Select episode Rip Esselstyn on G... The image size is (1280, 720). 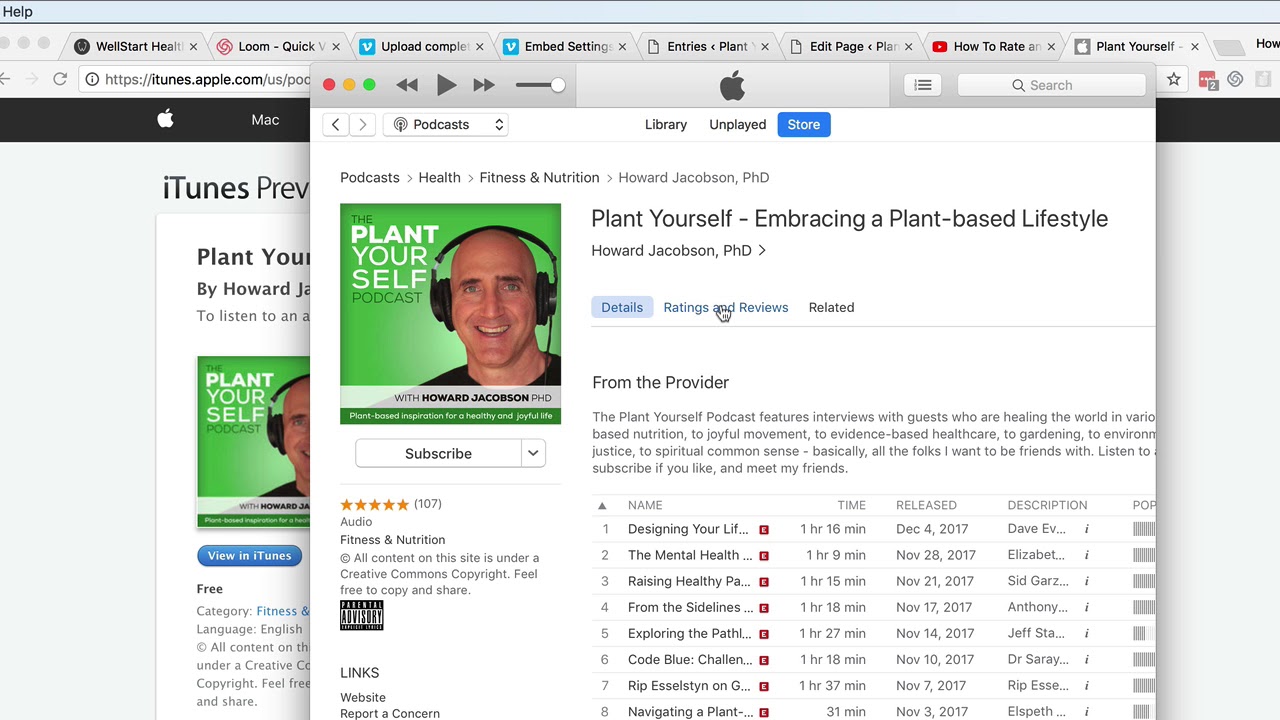click(x=689, y=685)
